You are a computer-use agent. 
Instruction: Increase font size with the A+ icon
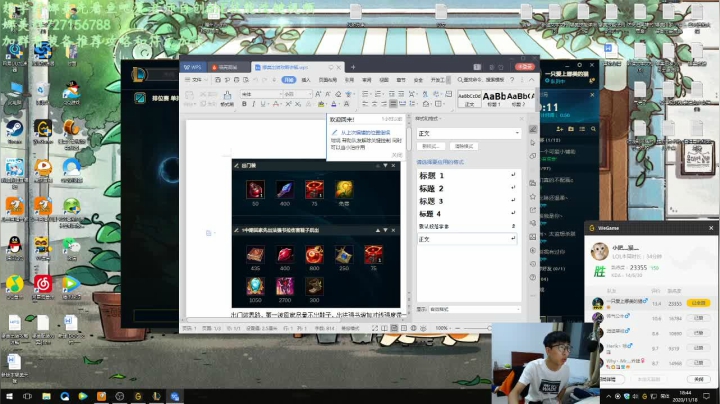(x=318, y=94)
